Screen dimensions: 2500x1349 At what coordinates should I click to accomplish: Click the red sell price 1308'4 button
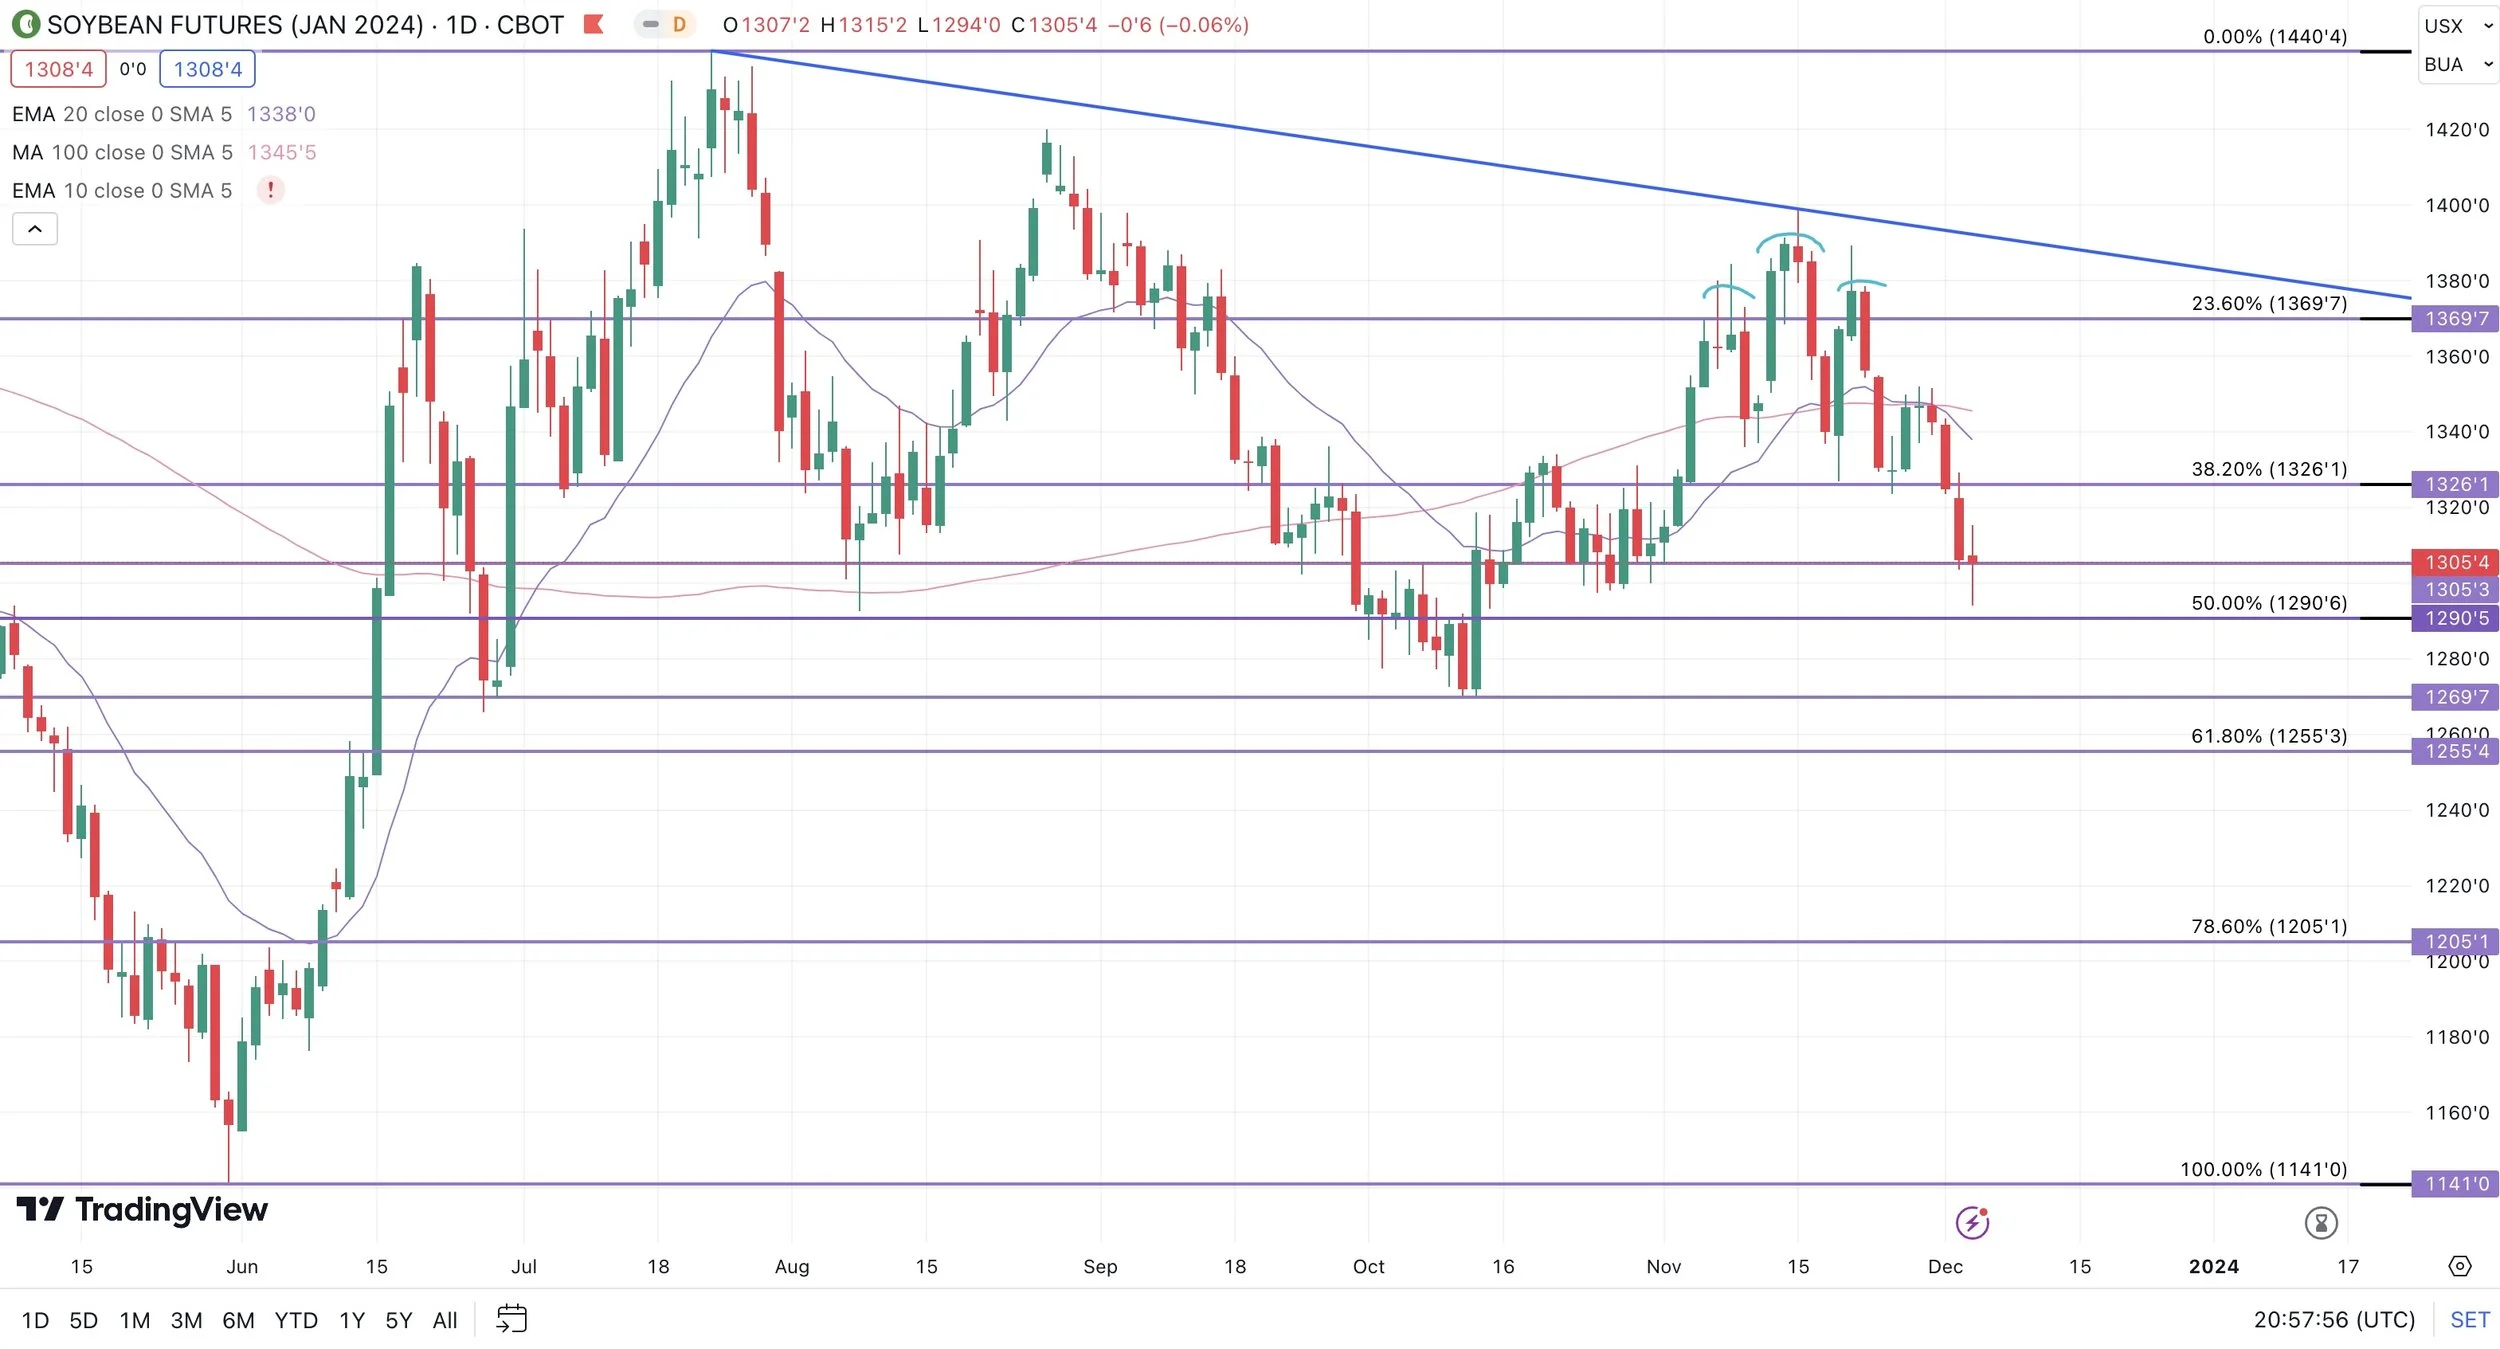coord(58,69)
